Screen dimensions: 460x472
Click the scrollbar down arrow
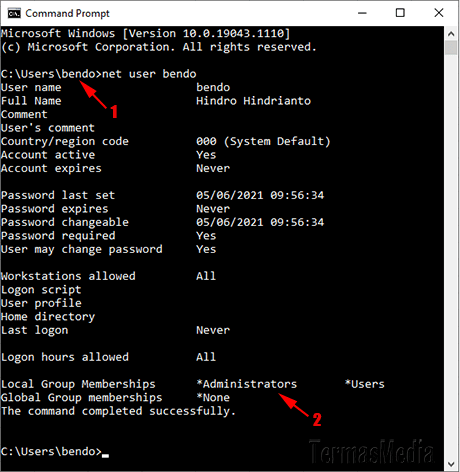tap(451, 464)
